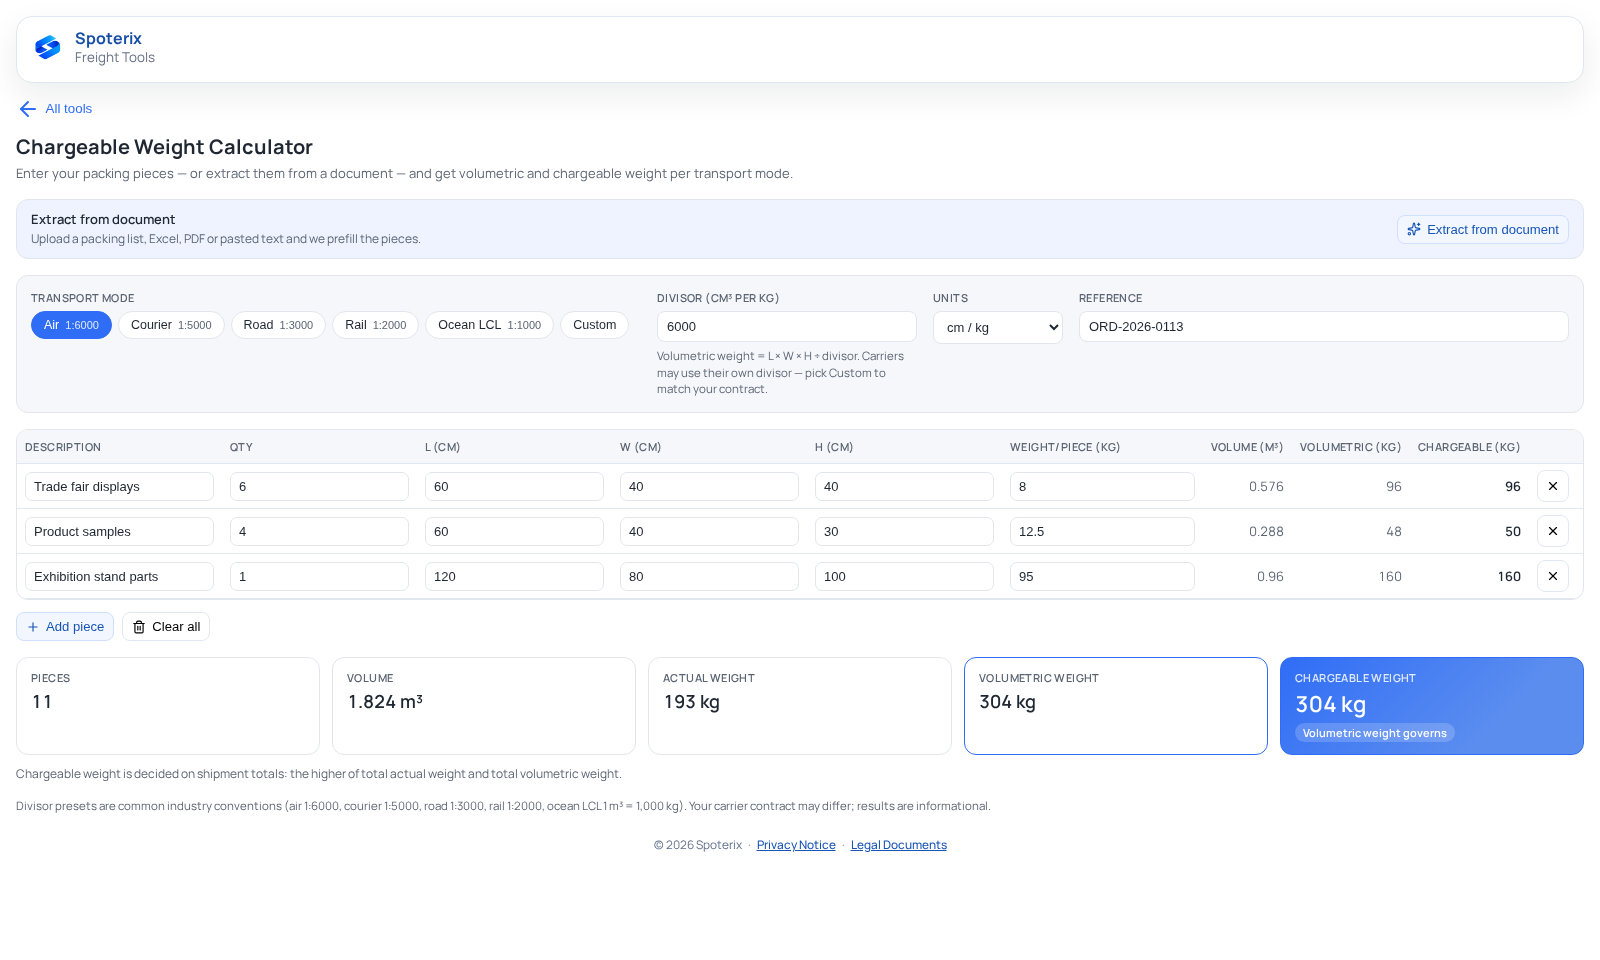Switch to Rail 1:2000 mode
This screenshot has height=960, width=1600.
[x=375, y=325]
